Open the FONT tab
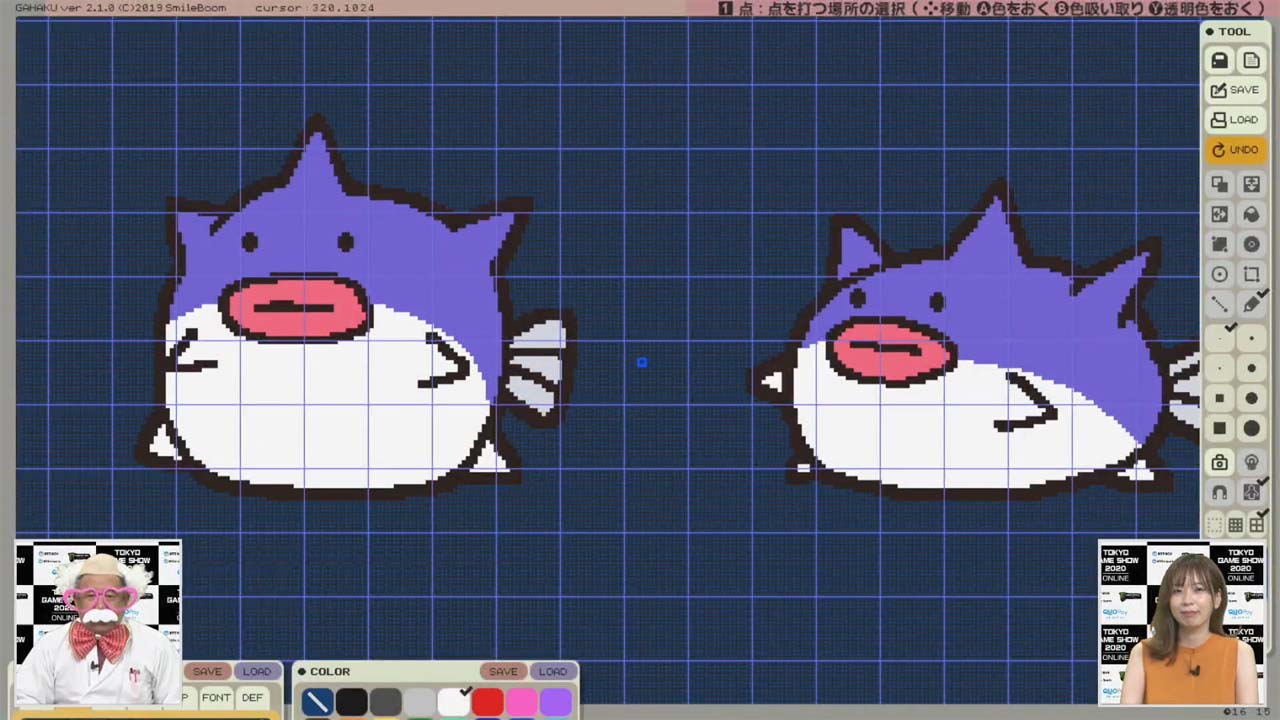The width and height of the screenshot is (1280, 720). (x=216, y=697)
